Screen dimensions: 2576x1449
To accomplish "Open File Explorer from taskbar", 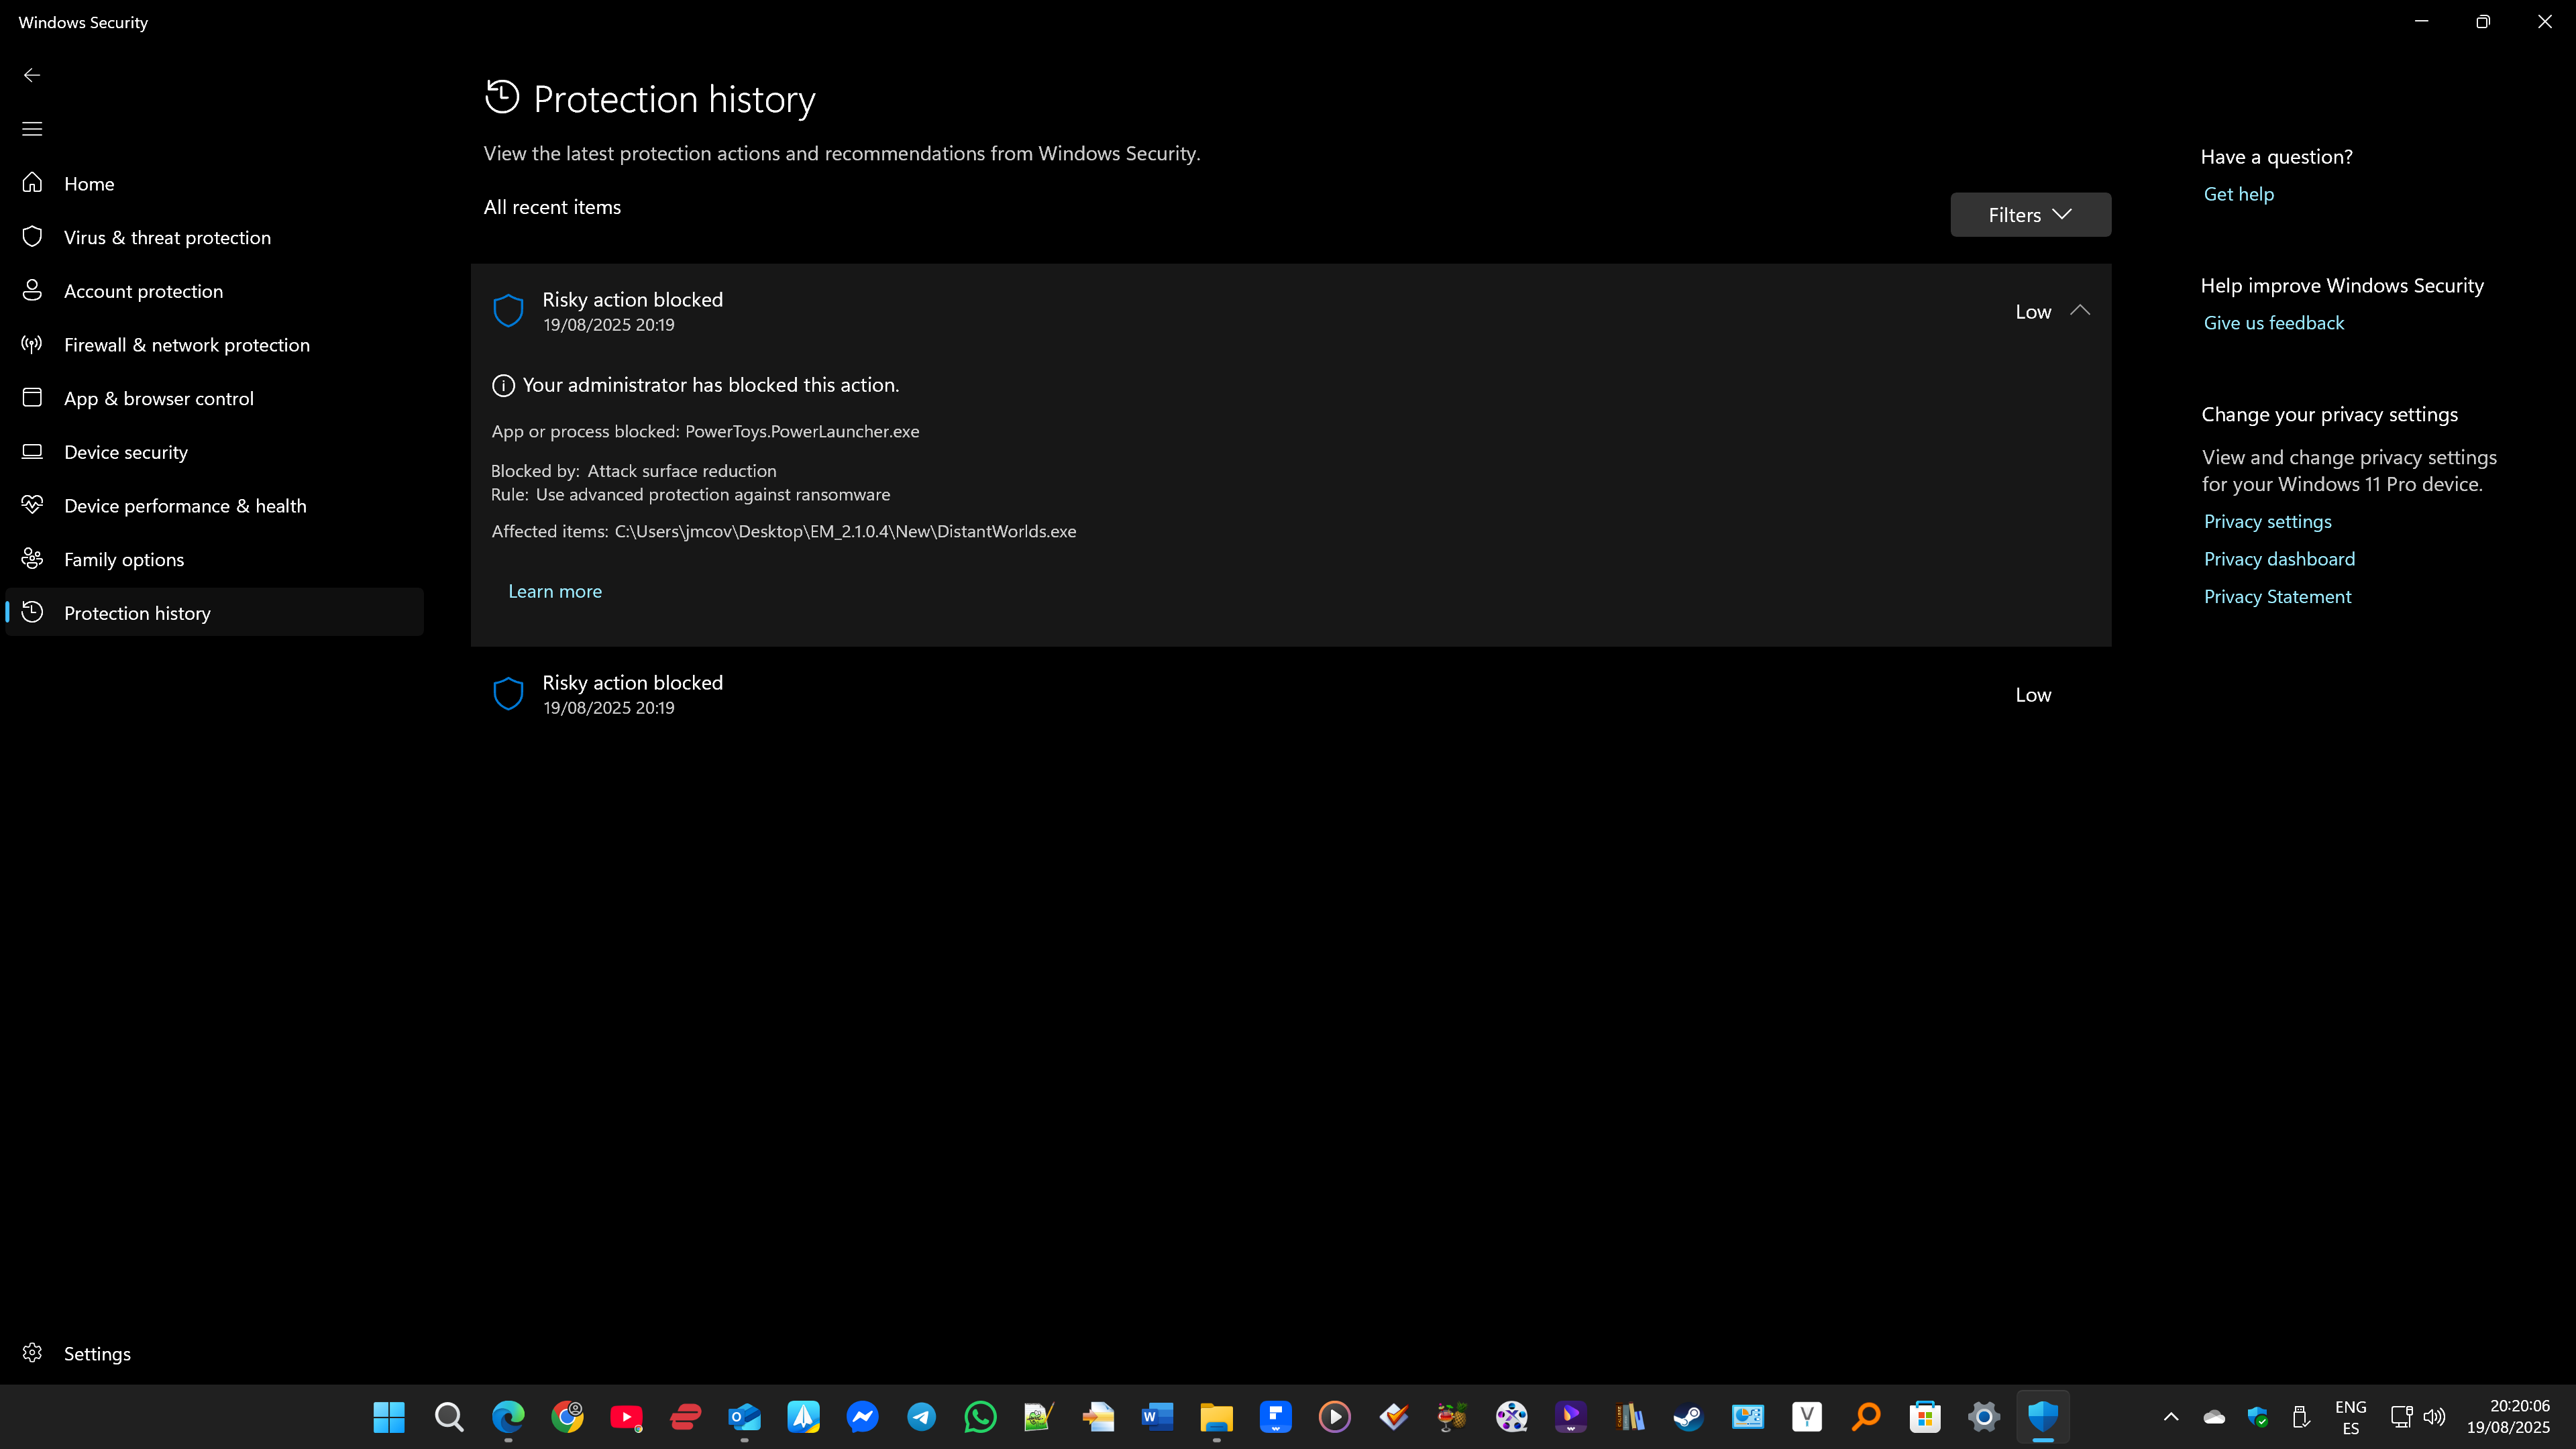I will point(1216,1417).
